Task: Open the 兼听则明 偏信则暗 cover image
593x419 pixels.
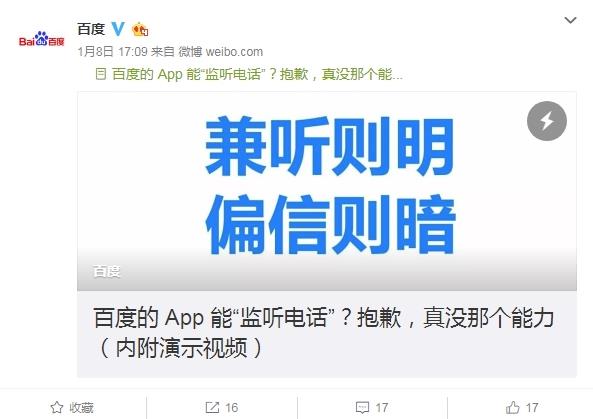Action: click(327, 191)
